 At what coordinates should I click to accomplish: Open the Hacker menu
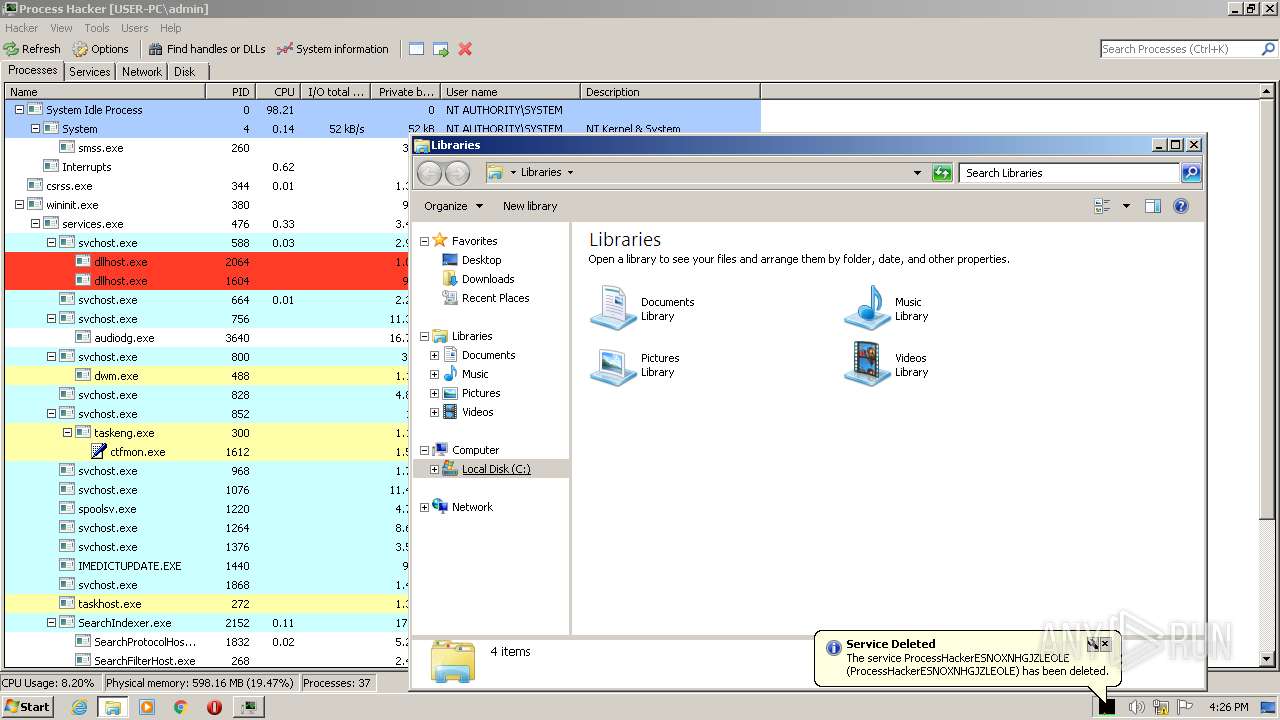pos(22,28)
